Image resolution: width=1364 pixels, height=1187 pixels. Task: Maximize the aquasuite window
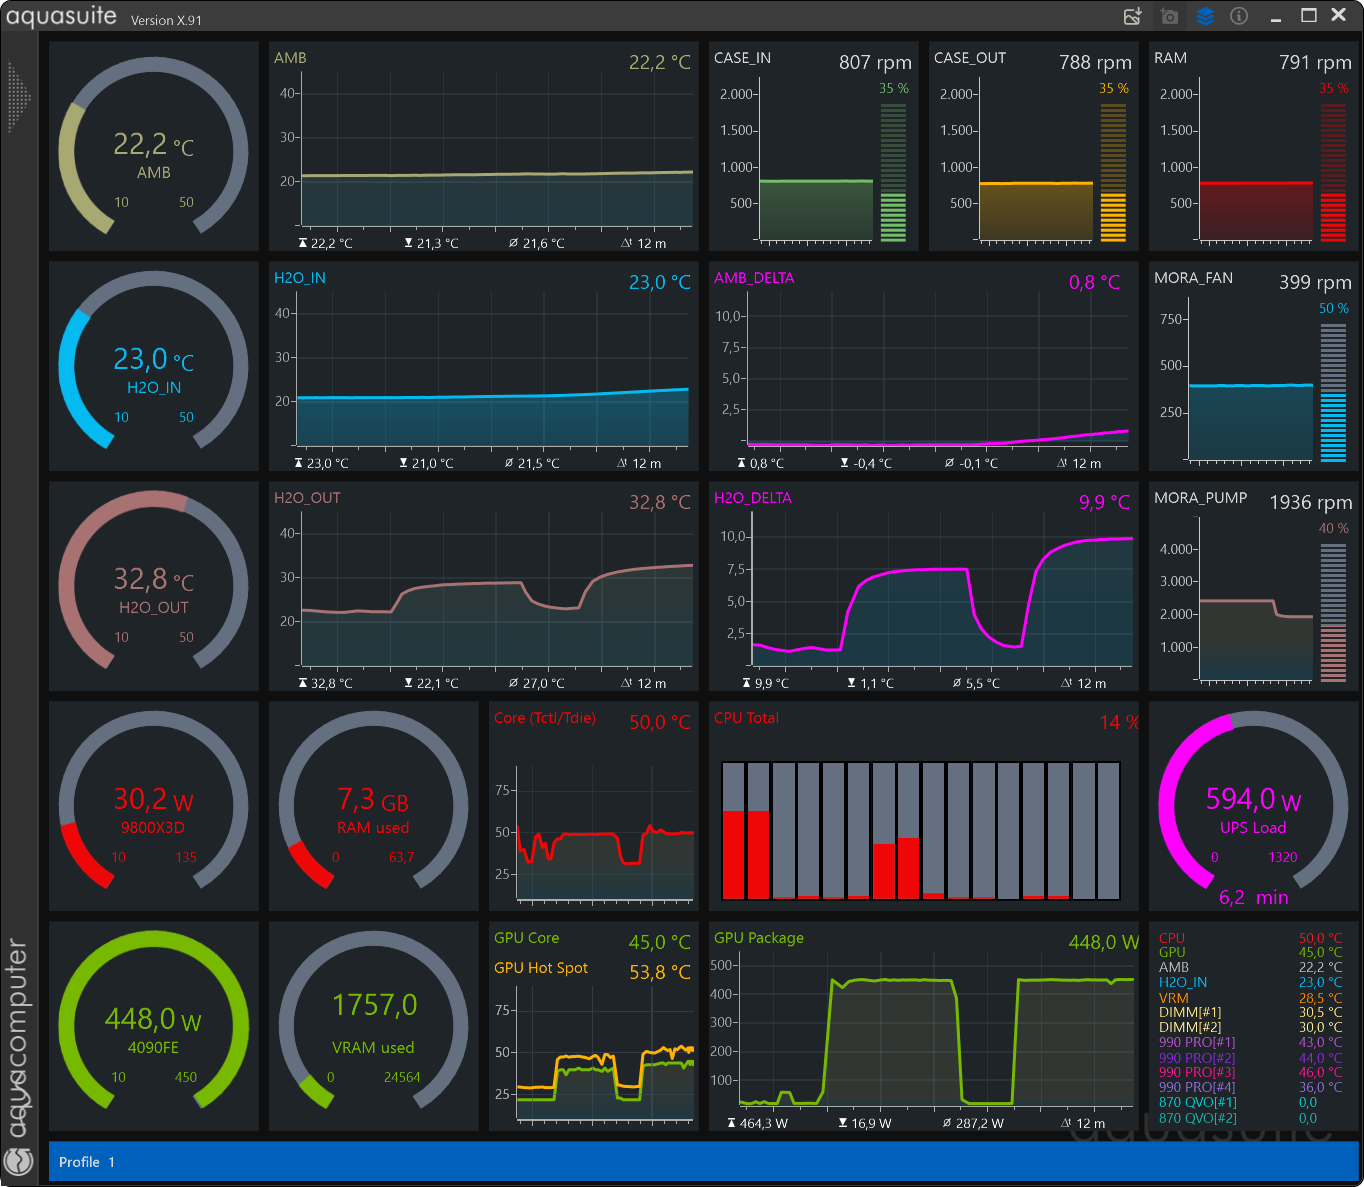1308,15
